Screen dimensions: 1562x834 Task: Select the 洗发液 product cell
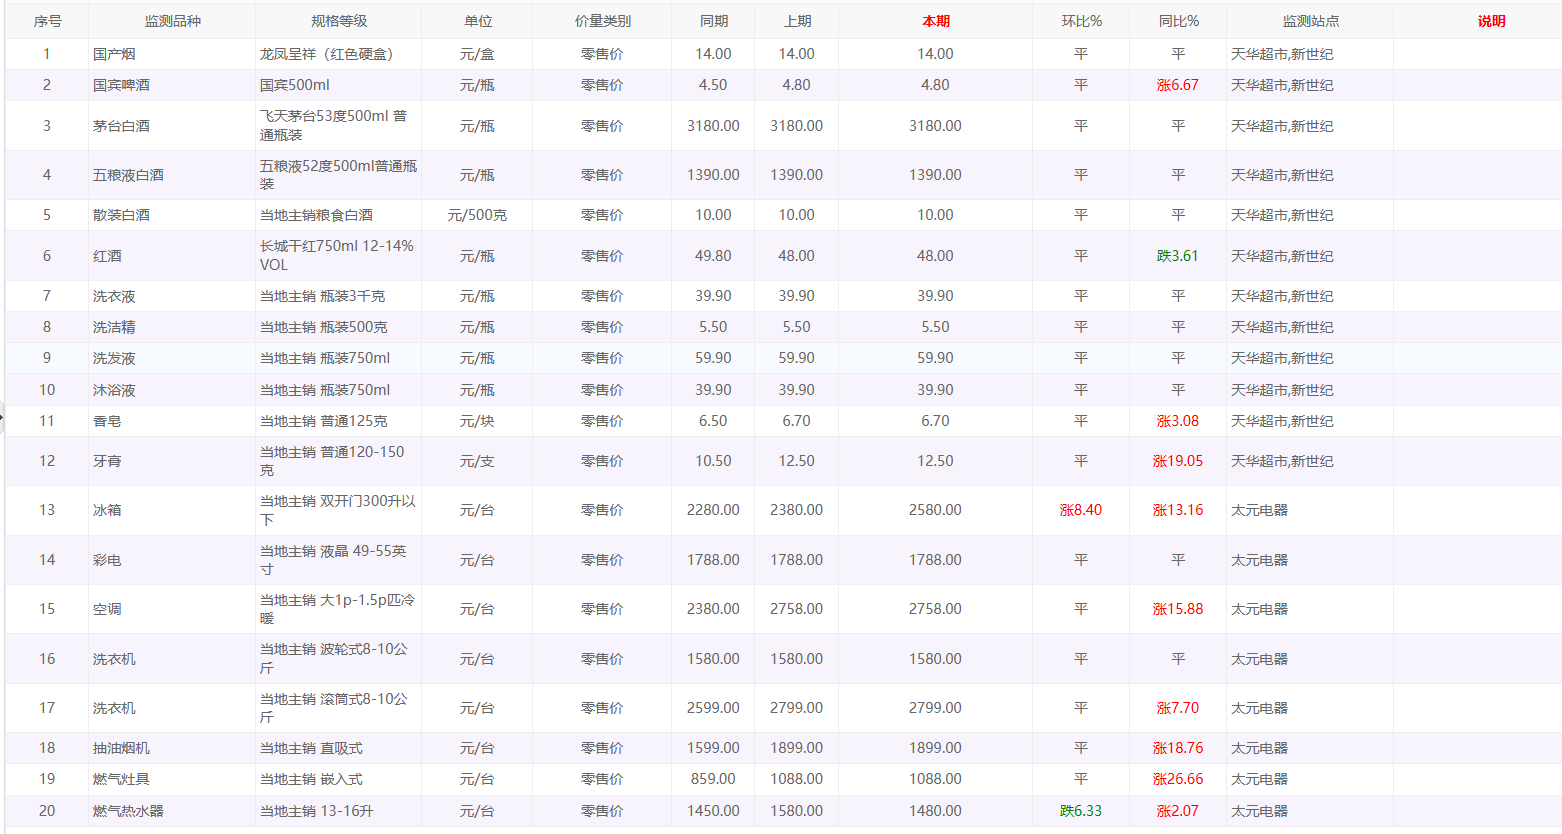click(x=172, y=358)
